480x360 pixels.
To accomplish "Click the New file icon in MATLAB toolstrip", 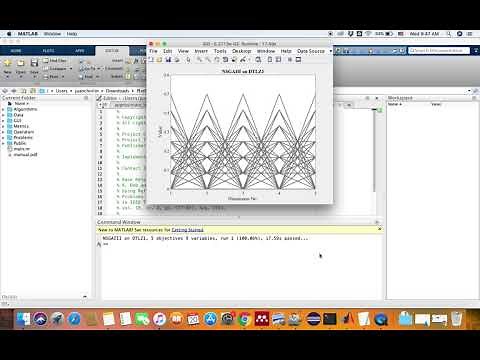I will (x=7, y=63).
